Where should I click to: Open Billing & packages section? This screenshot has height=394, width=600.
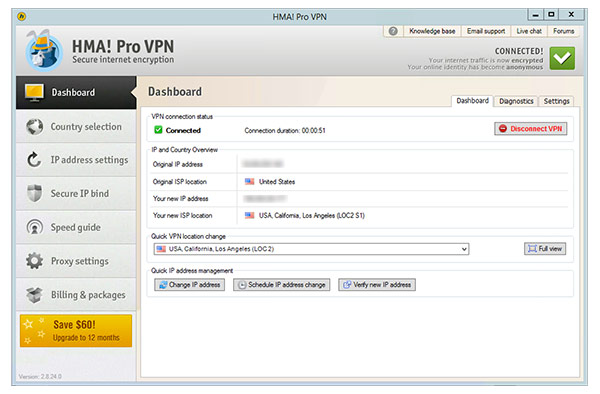coord(76,295)
